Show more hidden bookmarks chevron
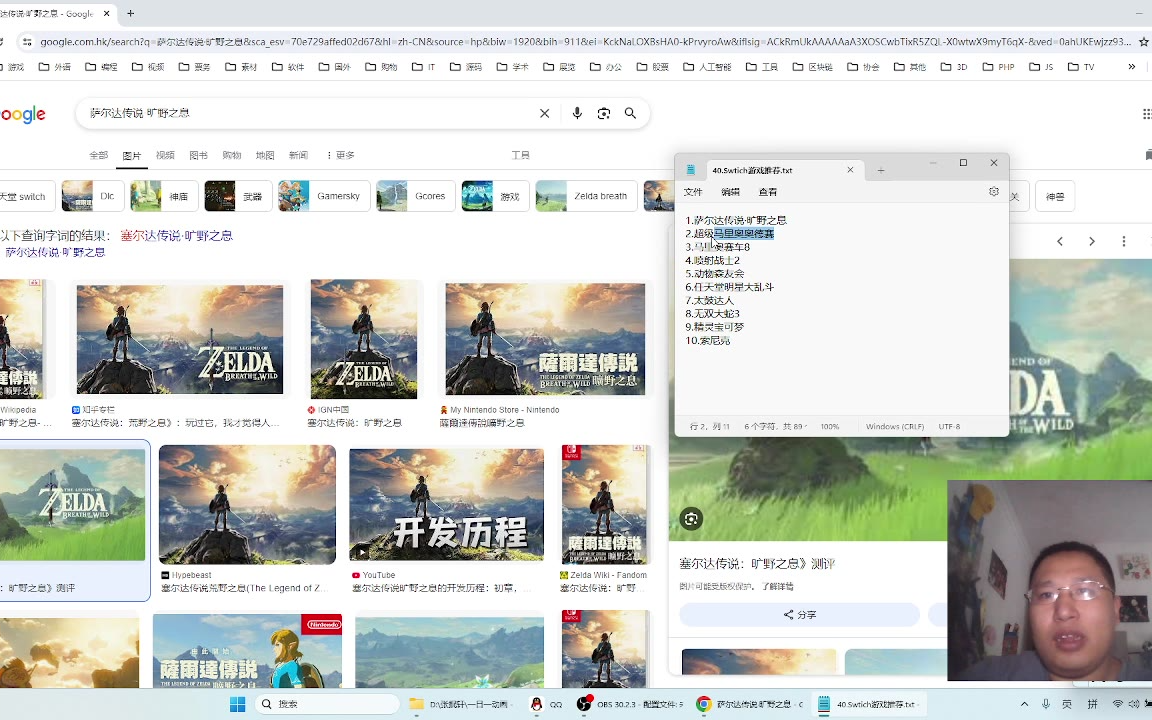 click(x=1131, y=67)
